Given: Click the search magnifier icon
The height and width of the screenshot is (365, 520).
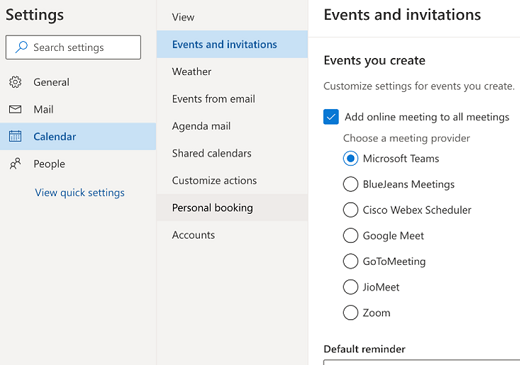Looking at the screenshot, I should point(21,47).
